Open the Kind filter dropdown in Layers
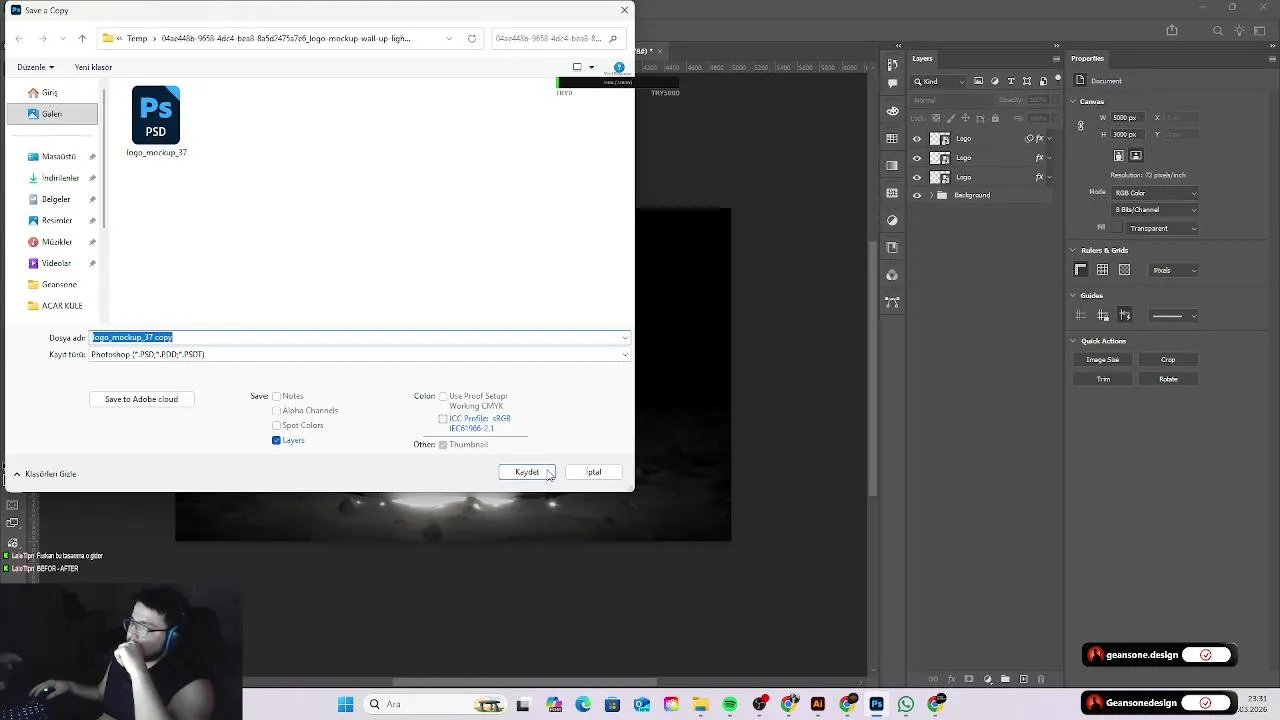This screenshot has width=1280, height=720. pyautogui.click(x=941, y=81)
